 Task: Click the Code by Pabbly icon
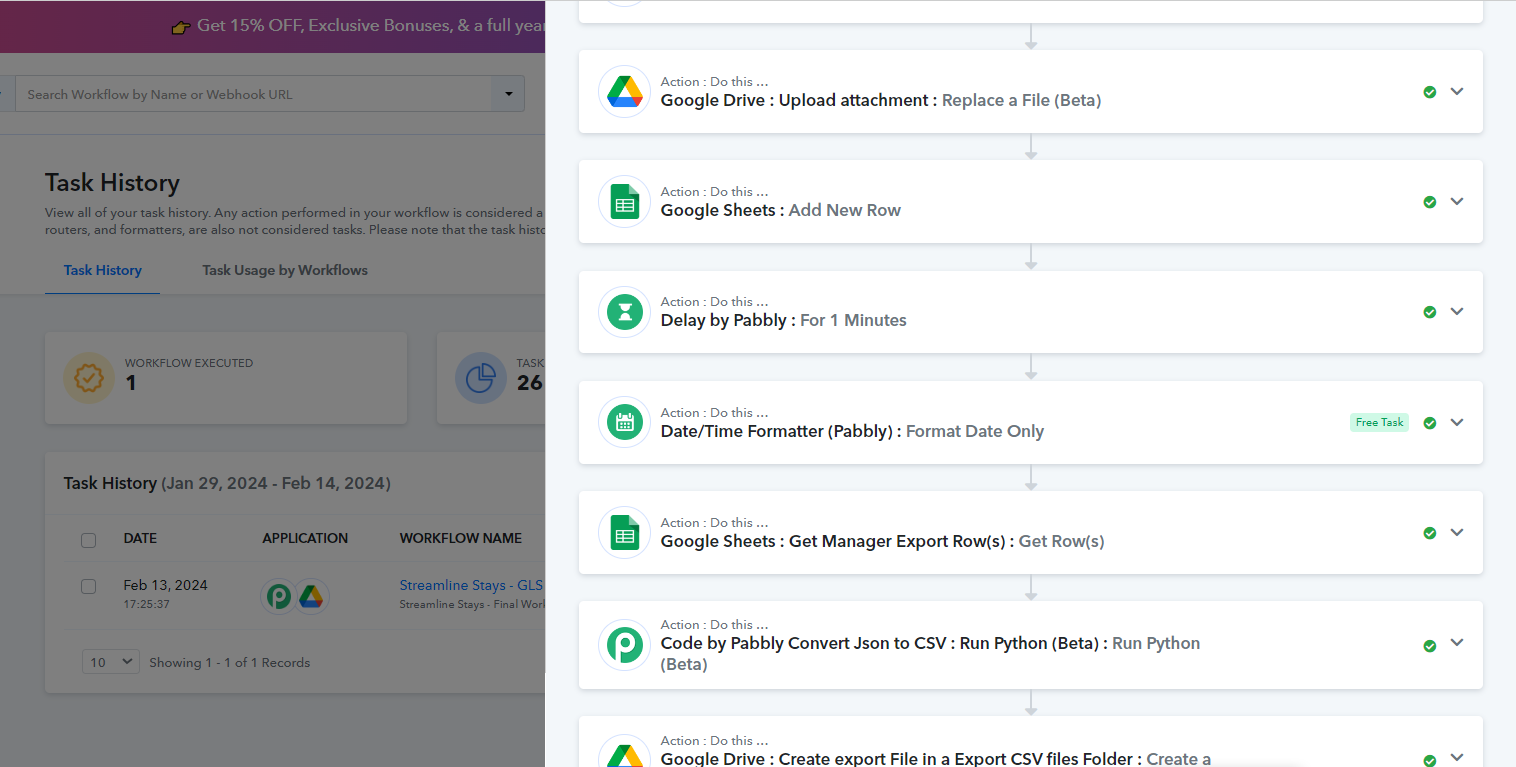(x=625, y=645)
